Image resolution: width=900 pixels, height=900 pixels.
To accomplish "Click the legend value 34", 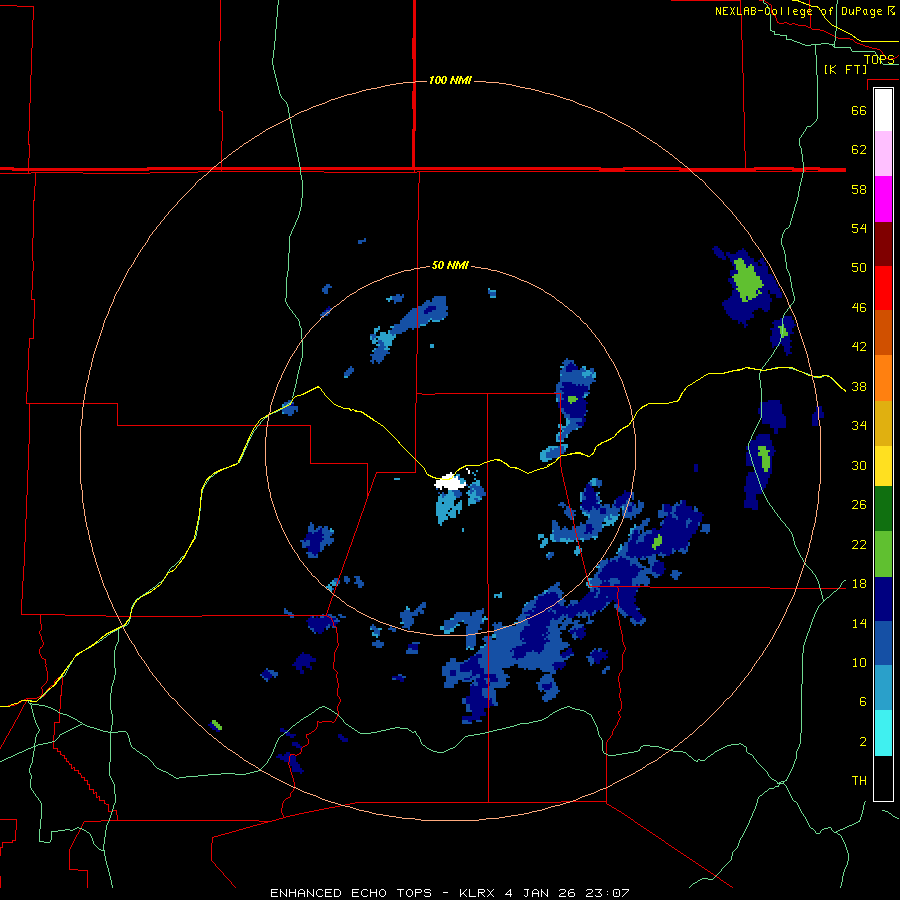I will tap(859, 426).
